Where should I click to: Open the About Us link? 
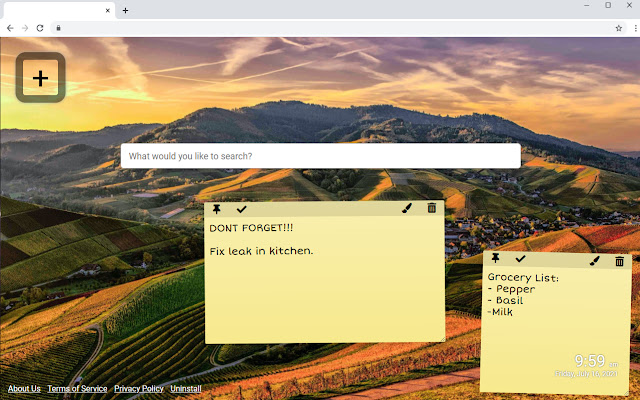click(x=24, y=389)
